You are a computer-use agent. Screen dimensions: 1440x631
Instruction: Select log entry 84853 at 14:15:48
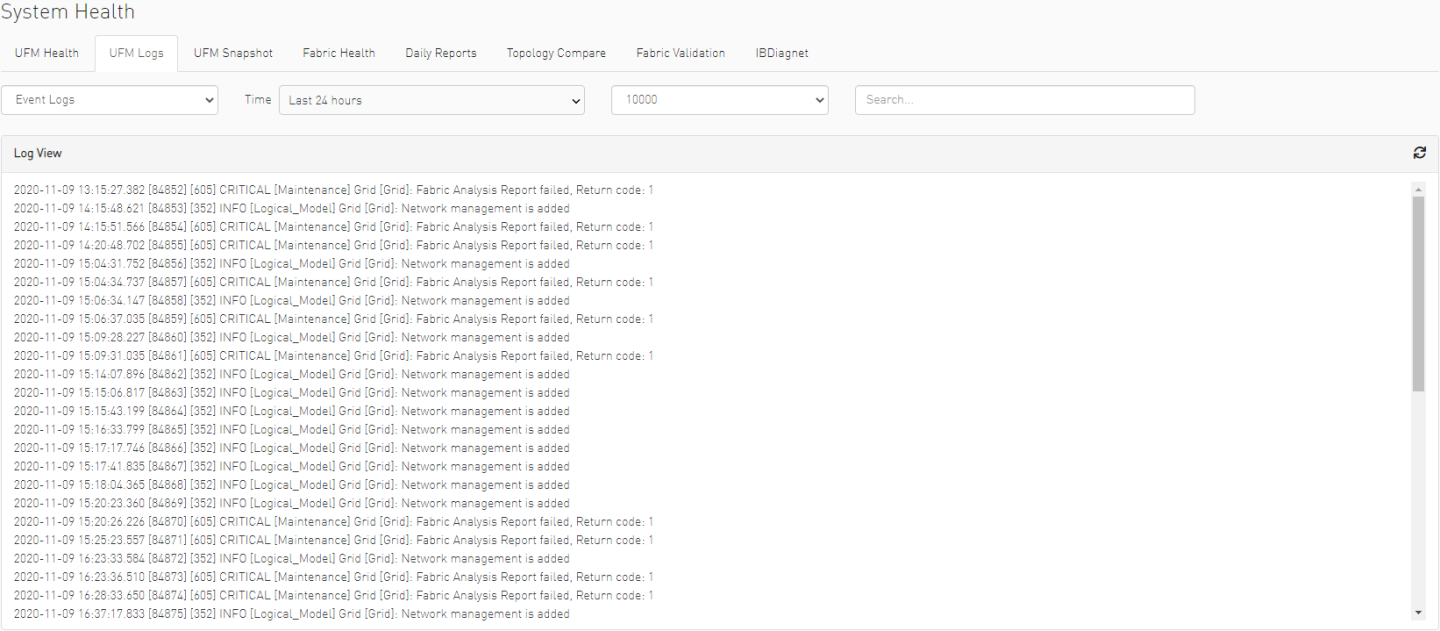point(291,209)
